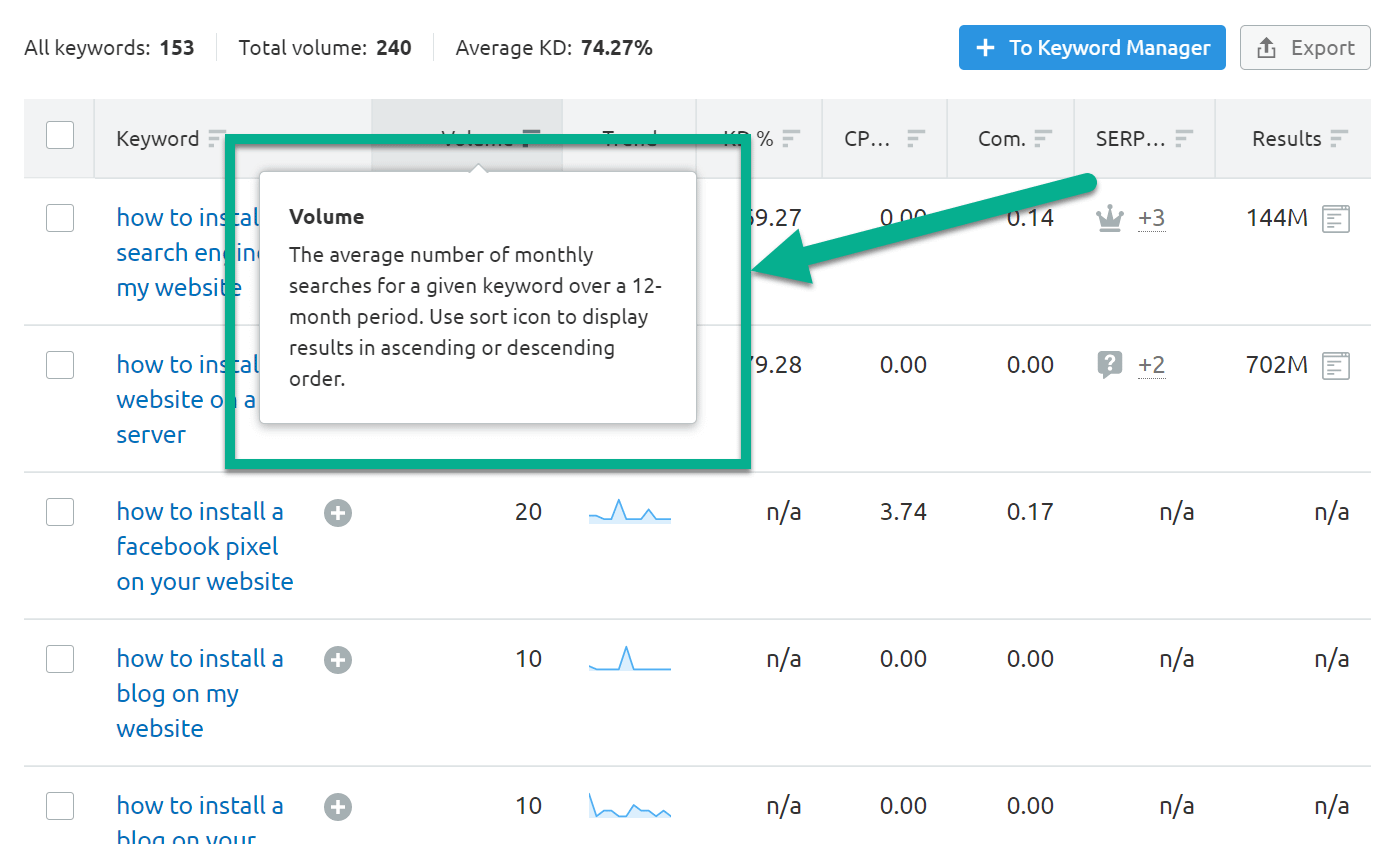The height and width of the screenshot is (844, 1375).
Task: Add facebook pixel keyword with plus icon
Action: (x=338, y=513)
